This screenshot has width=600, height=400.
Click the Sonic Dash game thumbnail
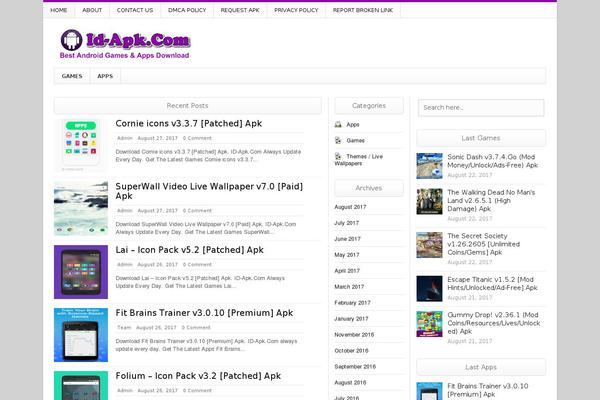[x=429, y=166]
